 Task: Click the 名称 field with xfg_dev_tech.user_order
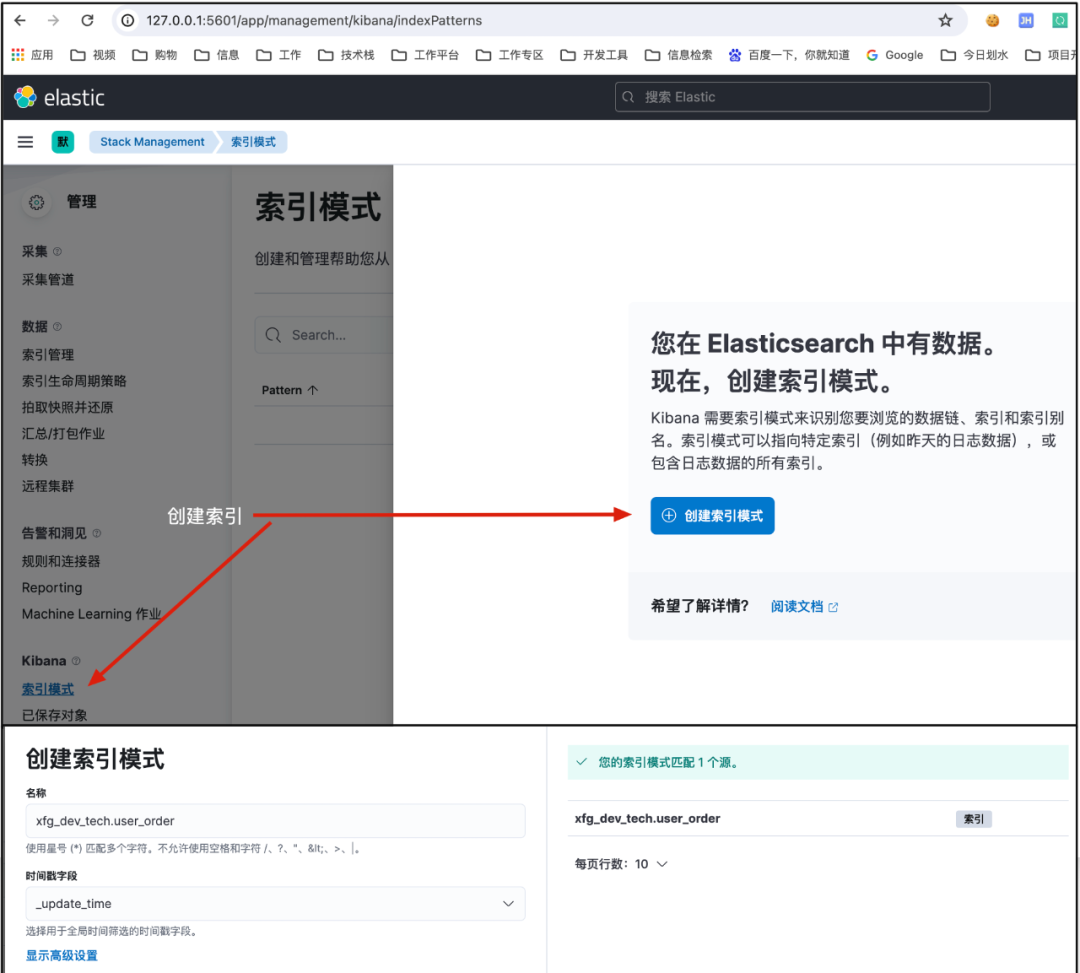tap(276, 821)
